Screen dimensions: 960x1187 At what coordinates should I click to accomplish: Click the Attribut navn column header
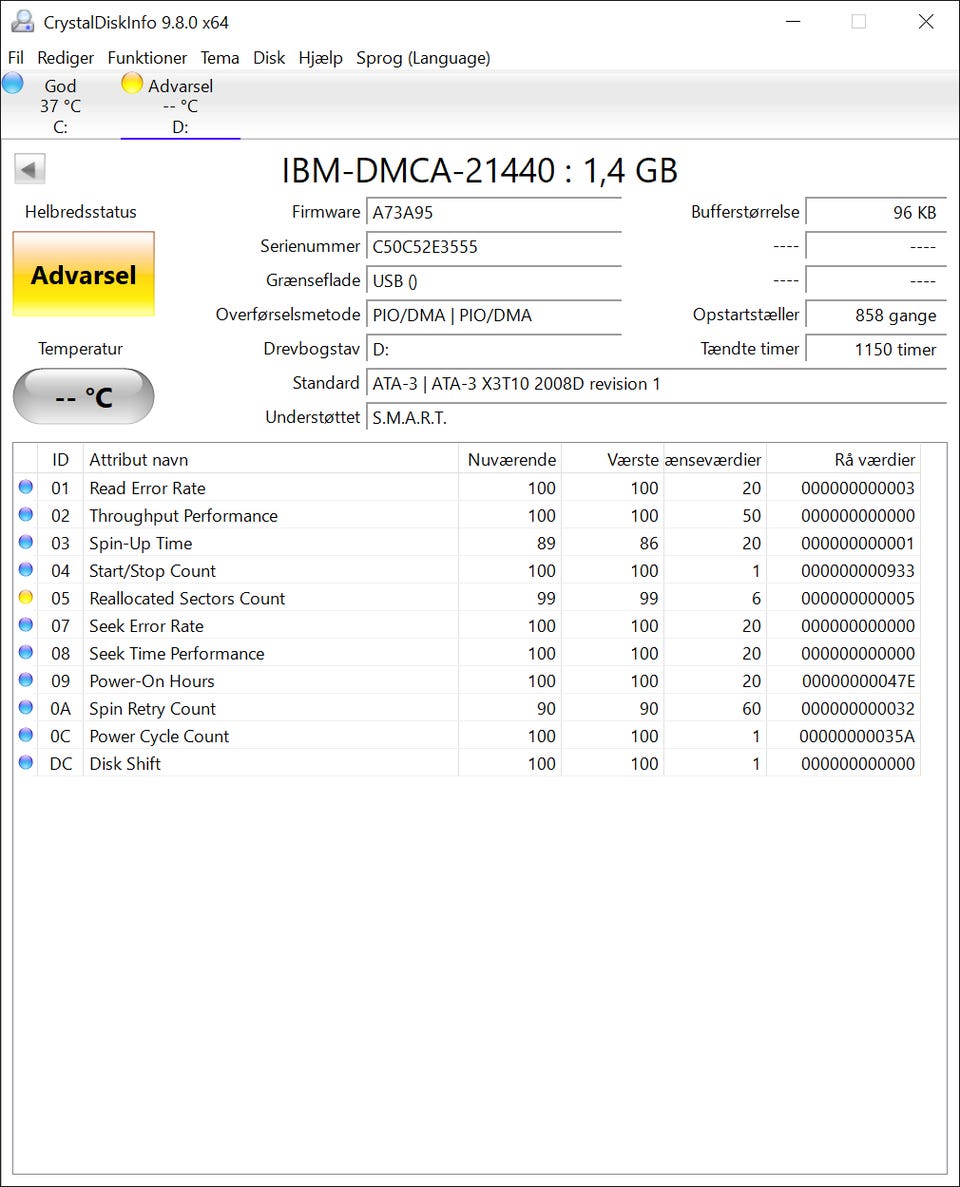[x=270, y=460]
